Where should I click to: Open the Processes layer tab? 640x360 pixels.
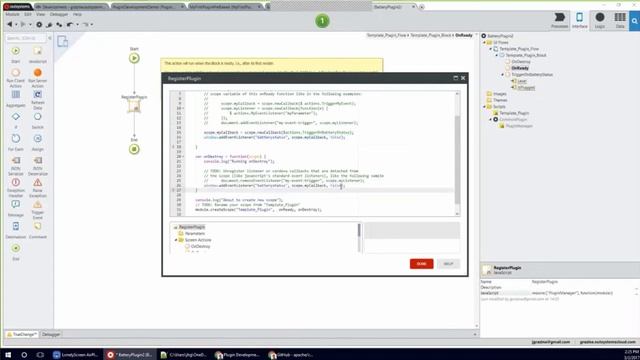pyautogui.click(x=559, y=20)
